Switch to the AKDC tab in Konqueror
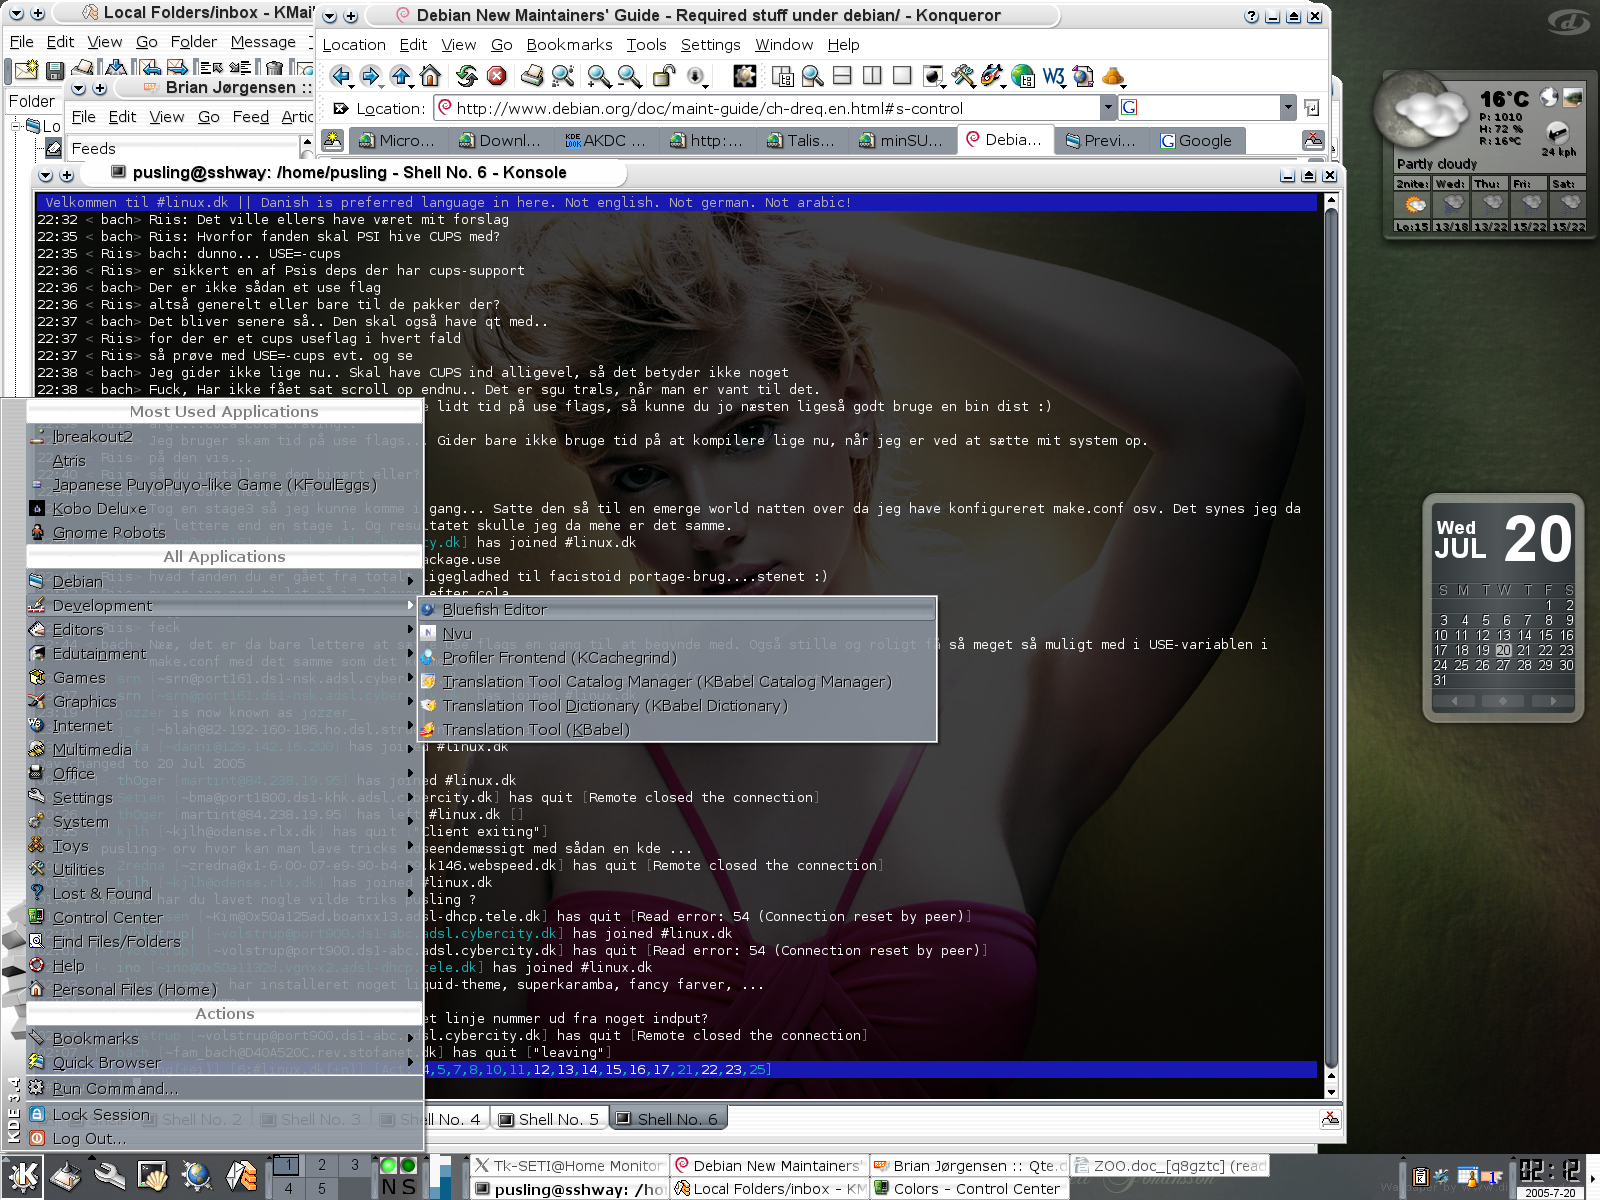This screenshot has height=1200, width=1600. click(x=605, y=141)
